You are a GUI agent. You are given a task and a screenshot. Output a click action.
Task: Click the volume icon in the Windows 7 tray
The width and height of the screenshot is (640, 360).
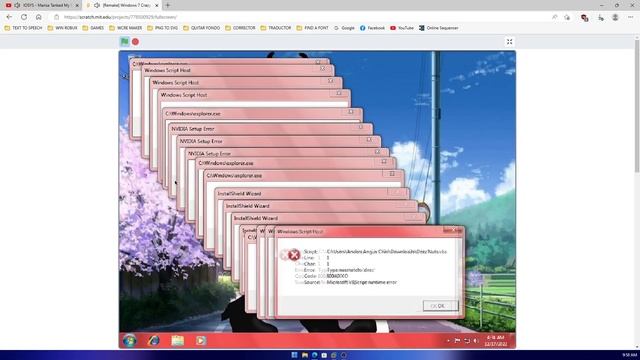476,341
